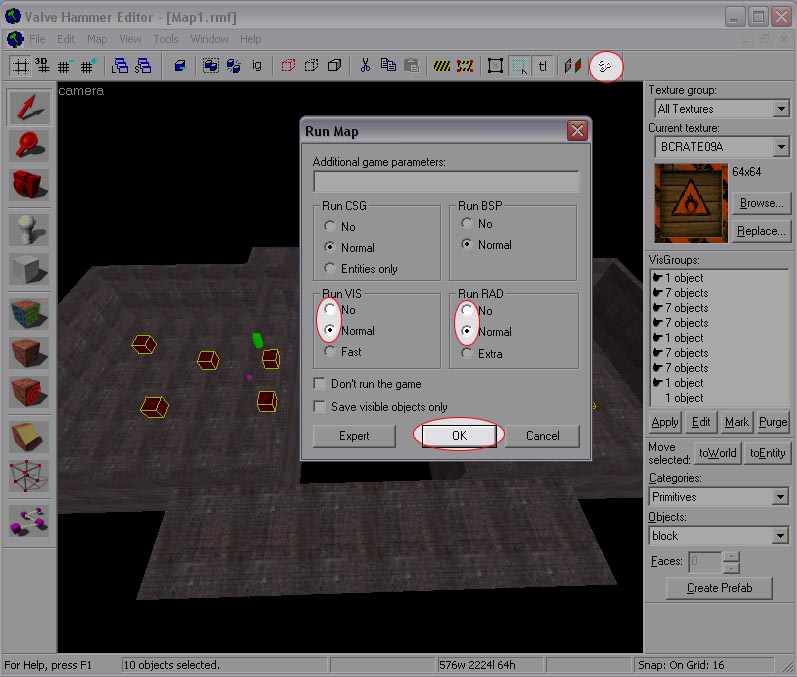Select the Vertex manipulation tool

point(29,476)
